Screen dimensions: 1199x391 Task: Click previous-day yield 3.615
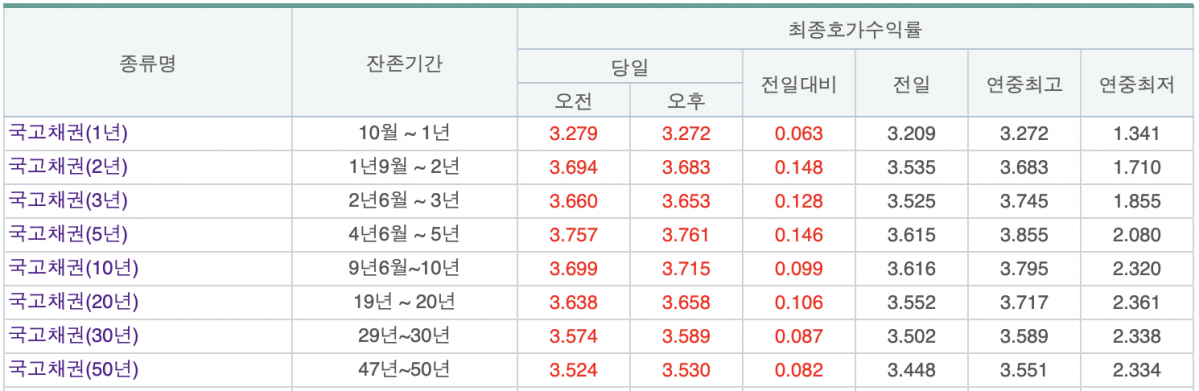coord(911,235)
